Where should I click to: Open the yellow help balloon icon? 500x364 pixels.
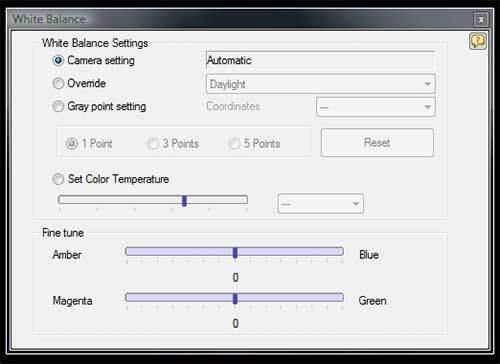(478, 41)
